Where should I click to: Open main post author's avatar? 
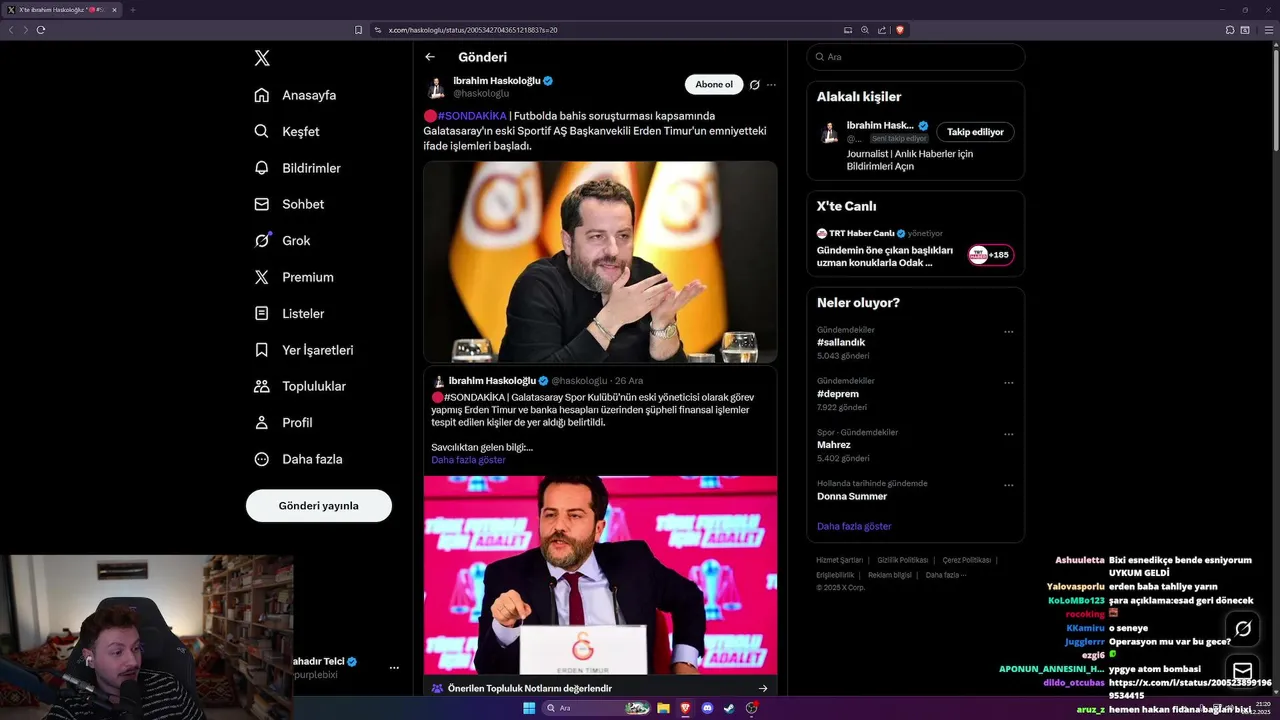coord(436,87)
